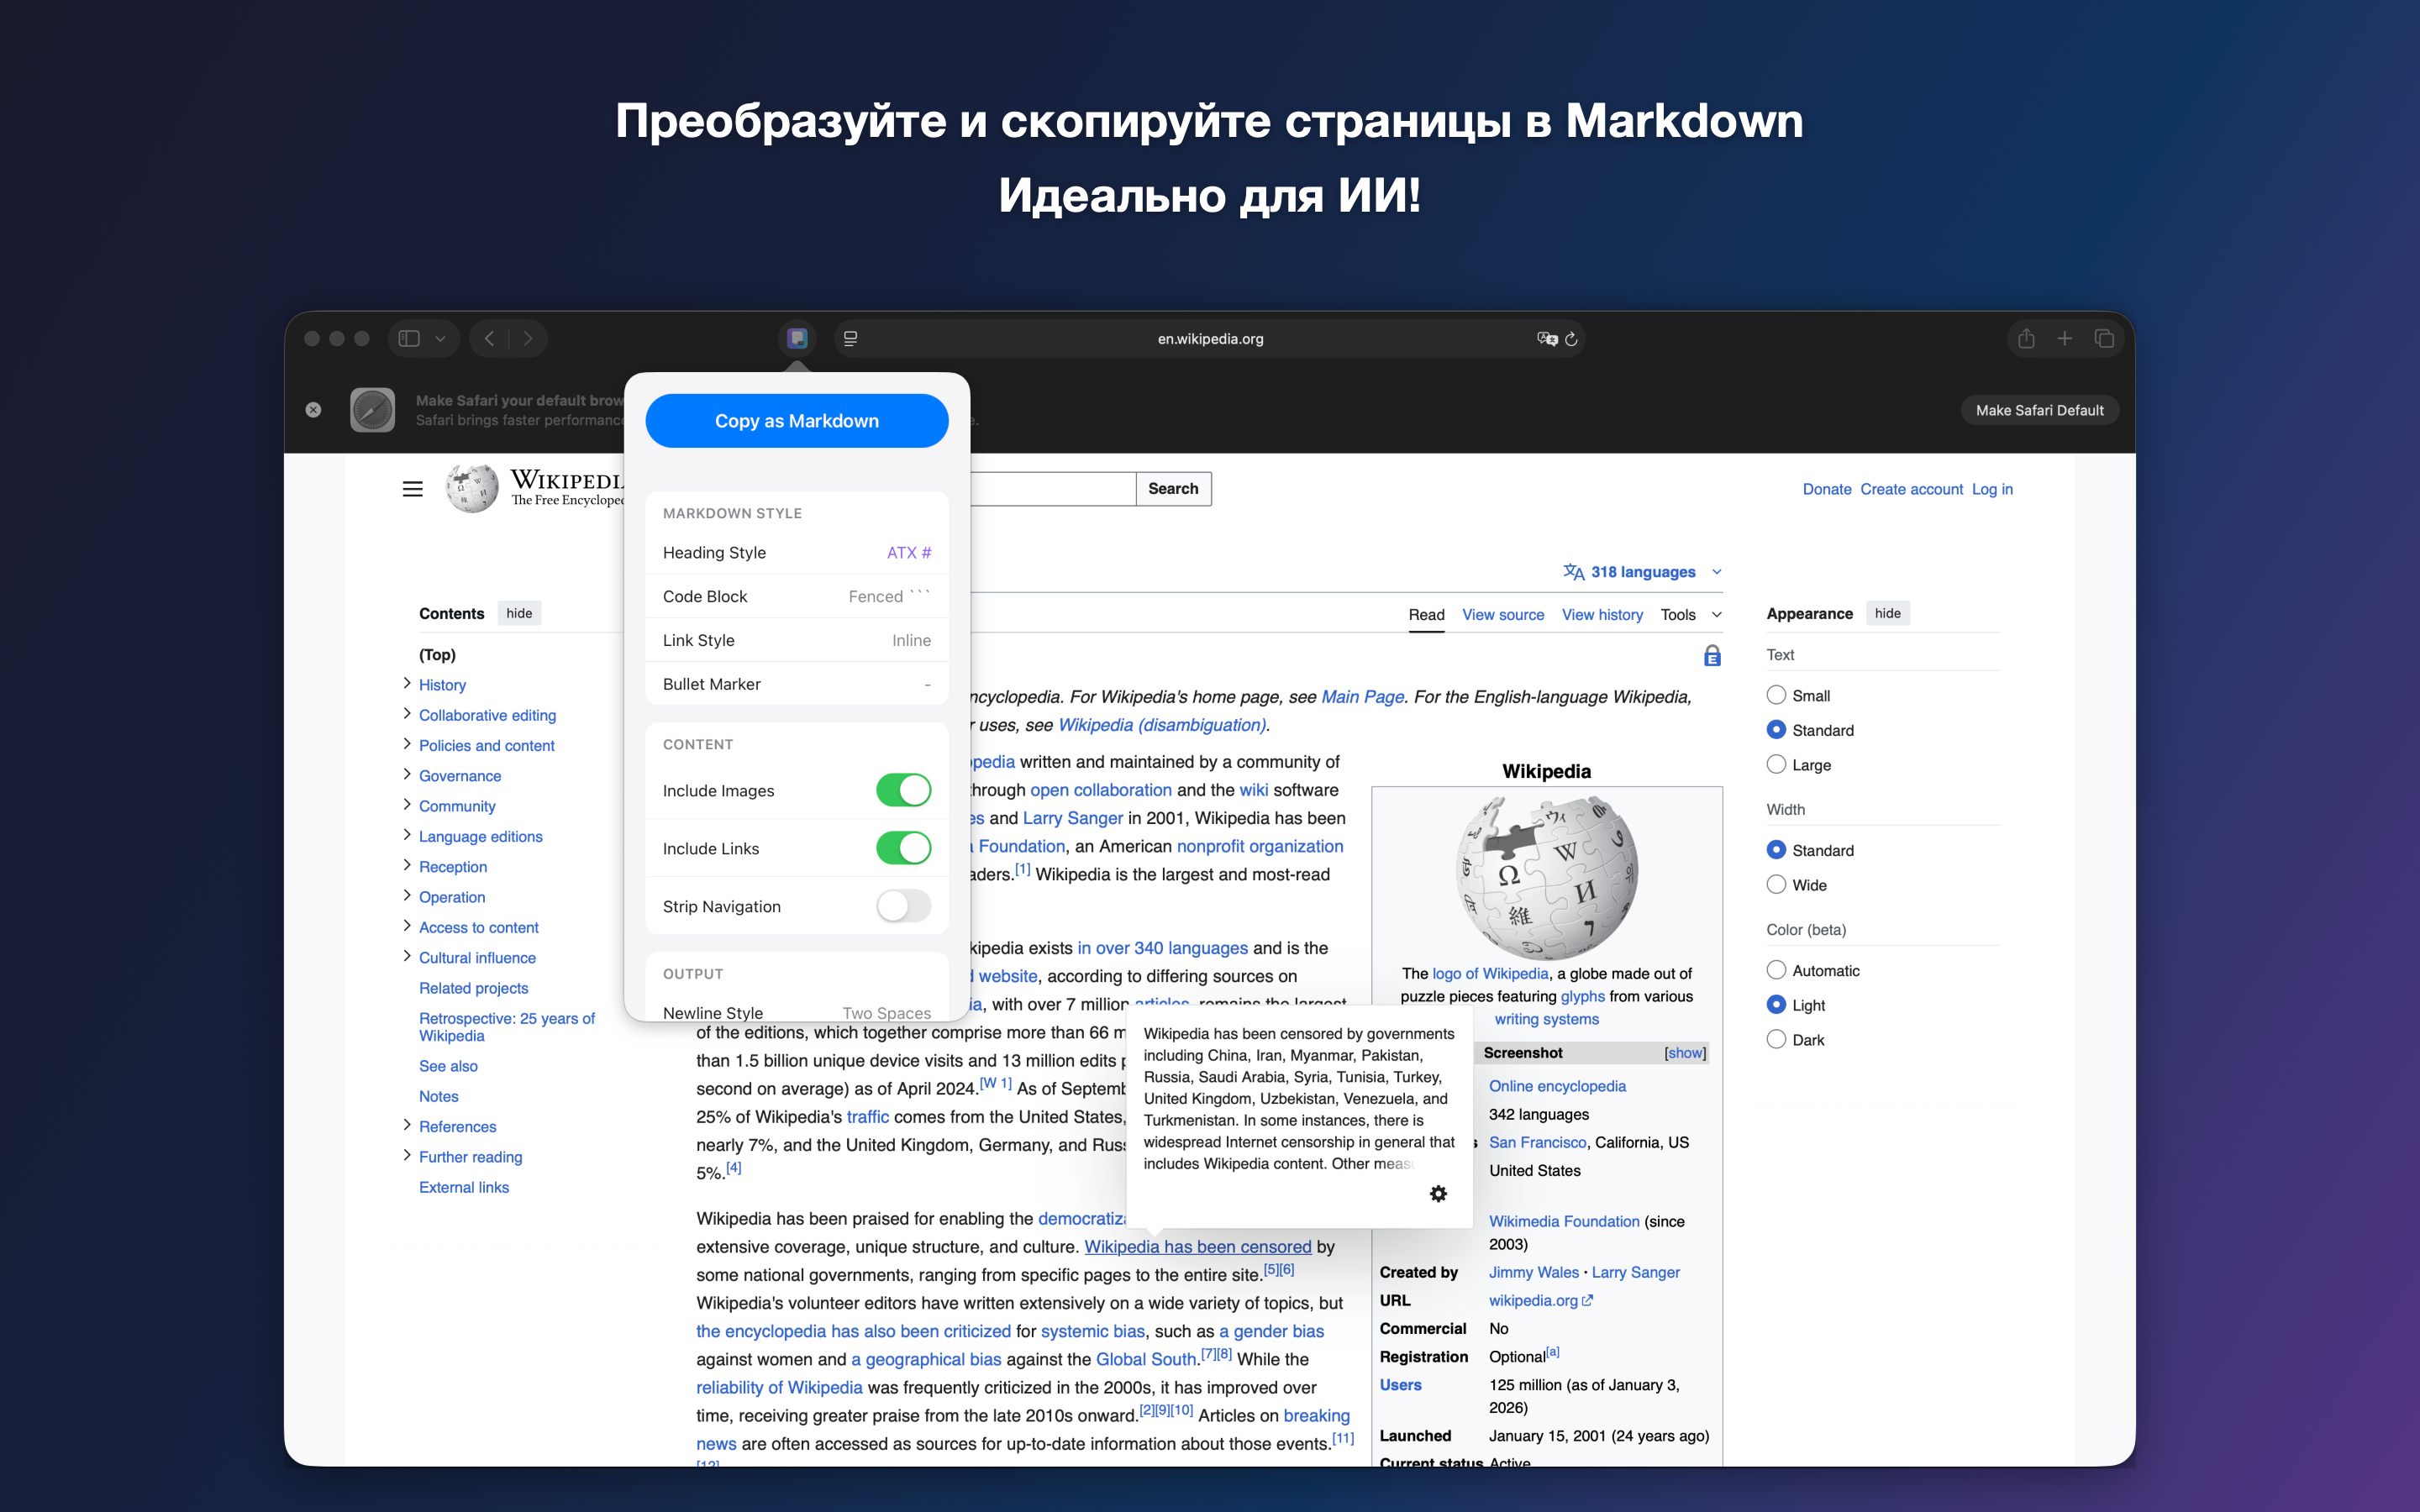Open the wikipedia.org external URL link

1541,1300
